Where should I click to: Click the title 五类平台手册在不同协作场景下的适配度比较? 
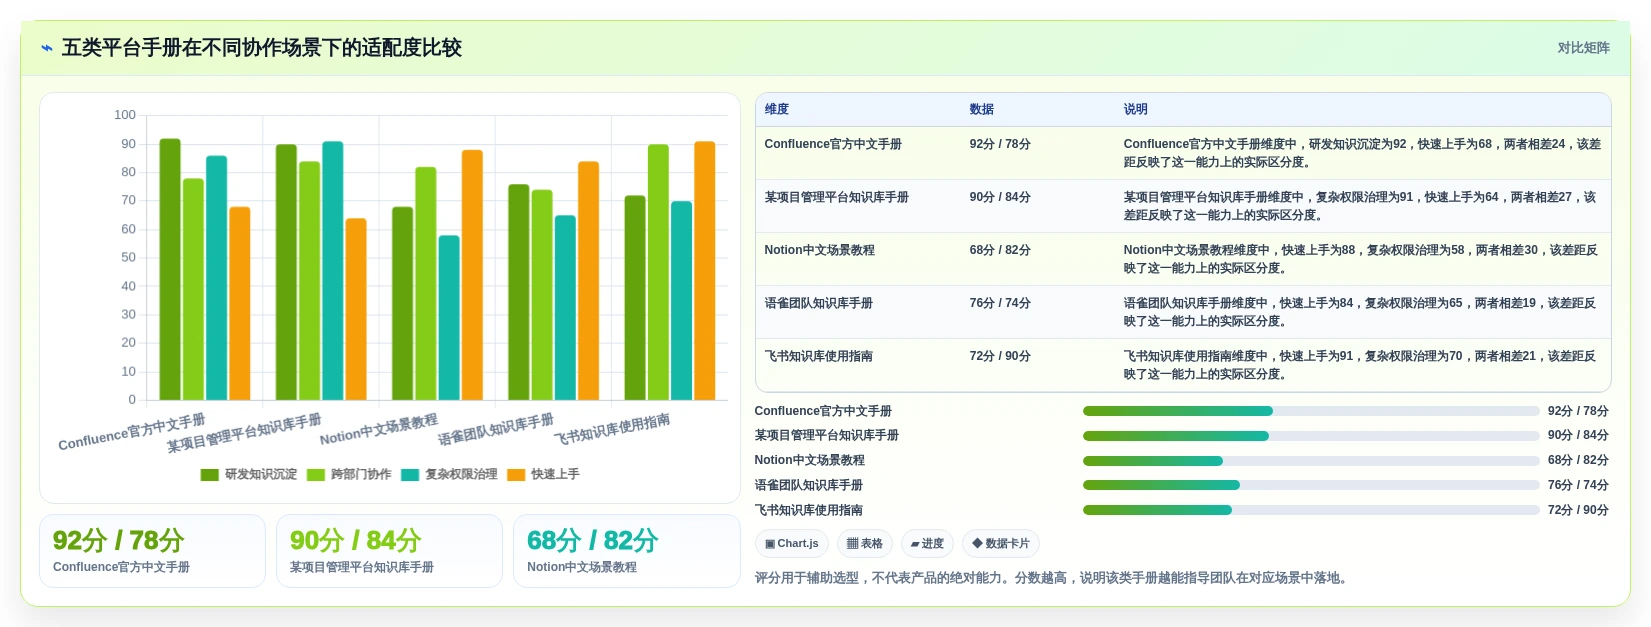(x=262, y=48)
